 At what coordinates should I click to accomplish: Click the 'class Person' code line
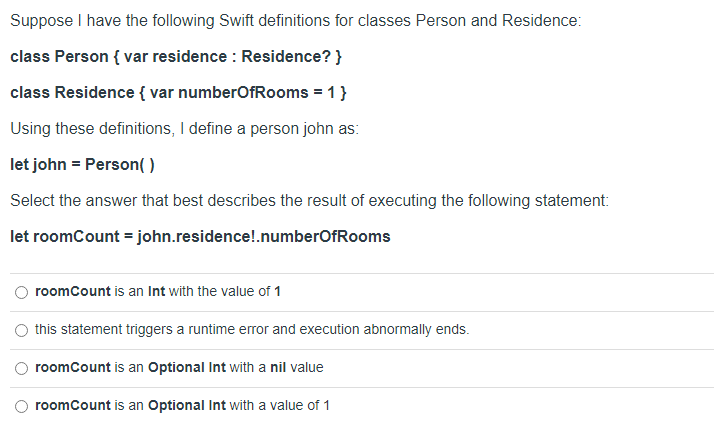176,57
